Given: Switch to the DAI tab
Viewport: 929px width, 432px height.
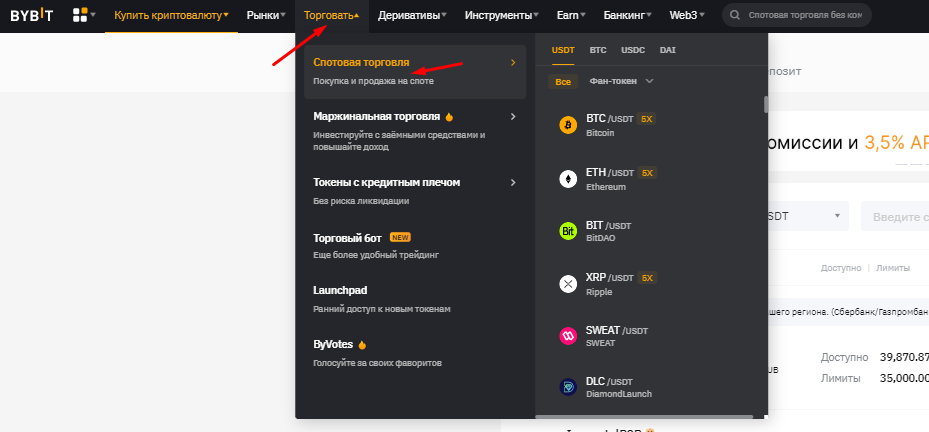Looking at the screenshot, I should click(x=668, y=50).
